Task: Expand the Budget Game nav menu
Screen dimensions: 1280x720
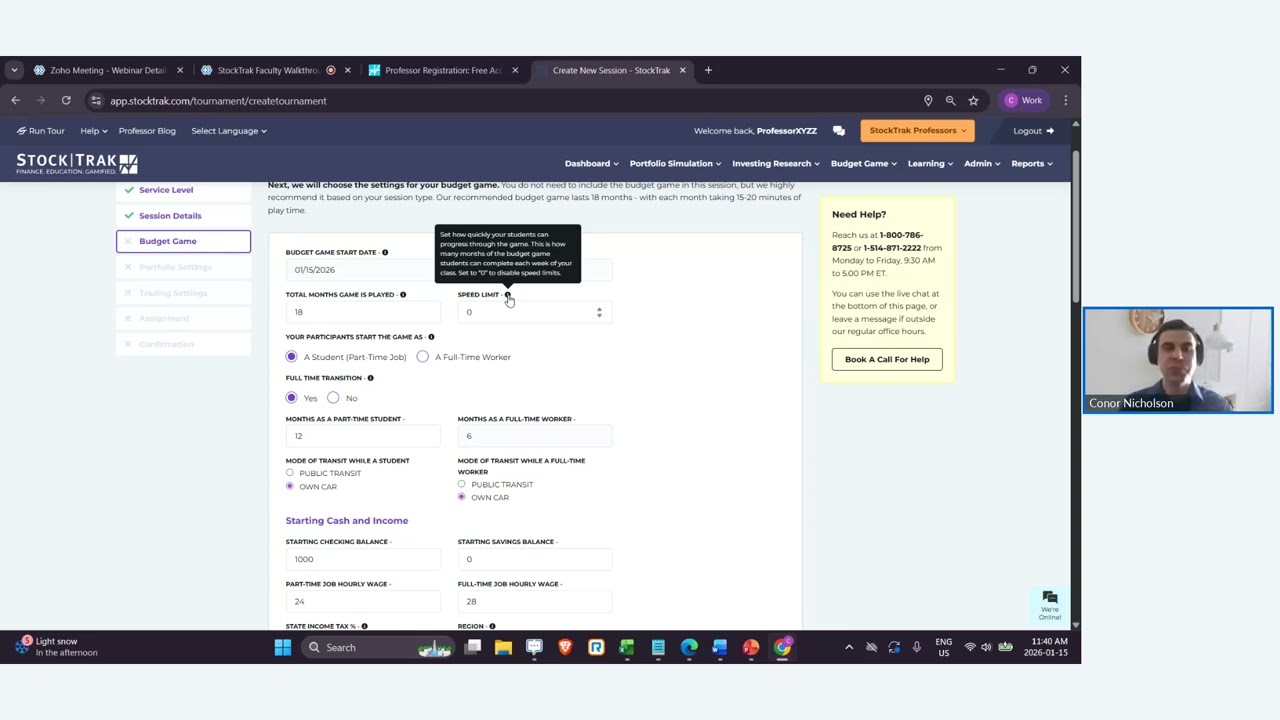Action: pos(864,164)
